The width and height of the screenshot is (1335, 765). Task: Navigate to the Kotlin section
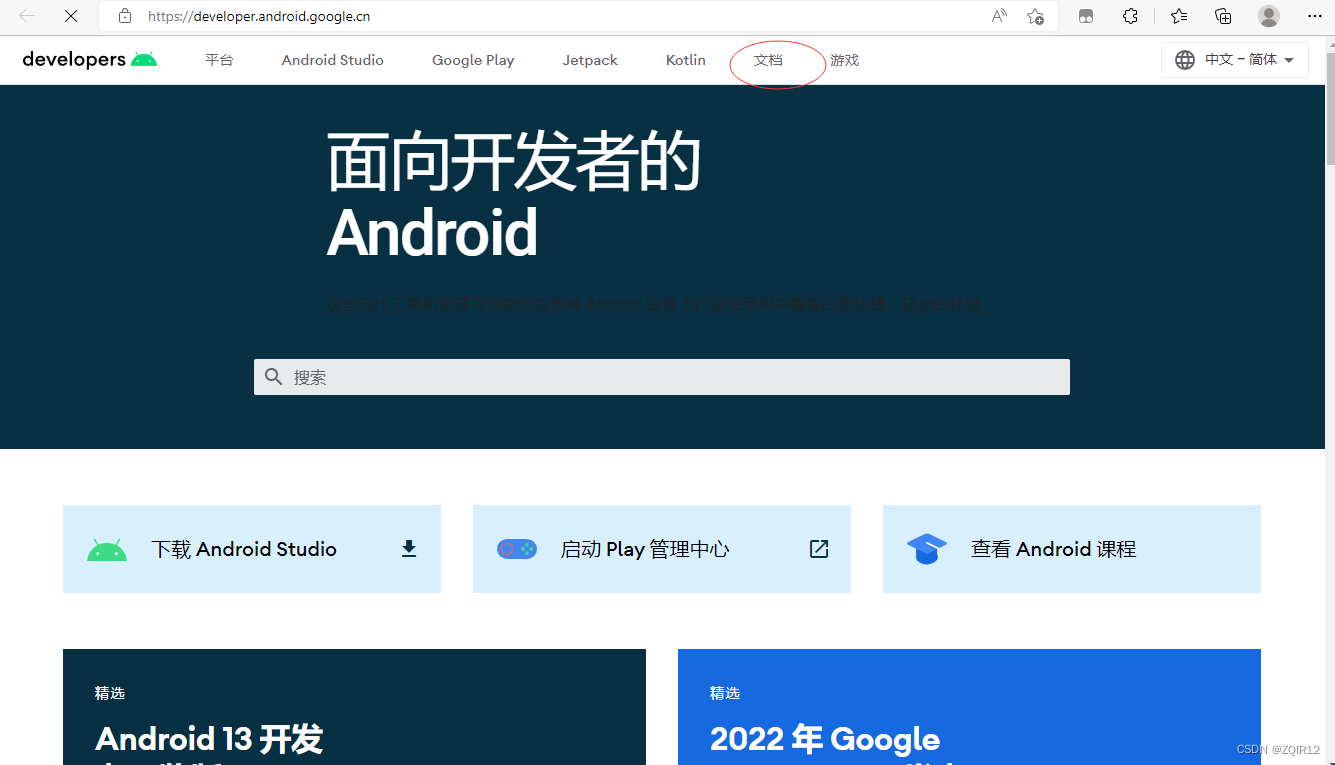[685, 60]
